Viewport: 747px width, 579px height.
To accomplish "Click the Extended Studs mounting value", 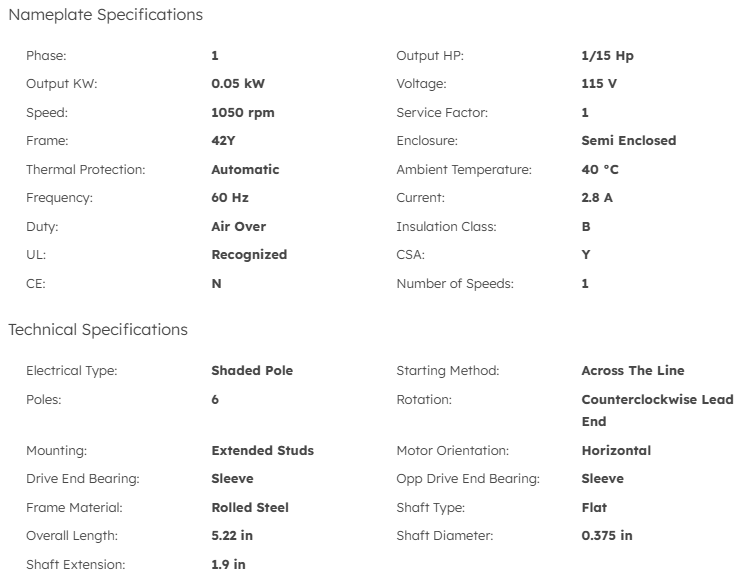I will (262, 451).
